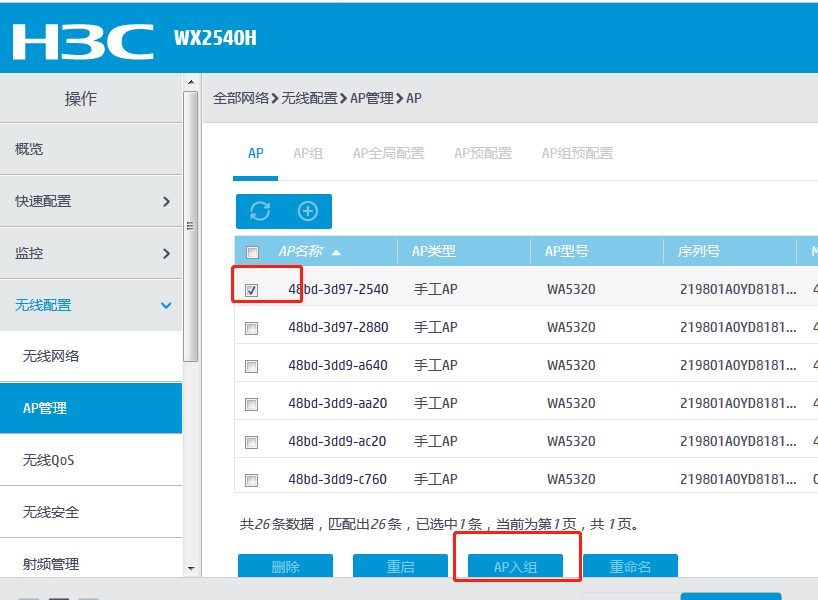The width and height of the screenshot is (818, 600).
Task: Check the checkbox for 48bd-3d97-2880
Action: (x=251, y=328)
